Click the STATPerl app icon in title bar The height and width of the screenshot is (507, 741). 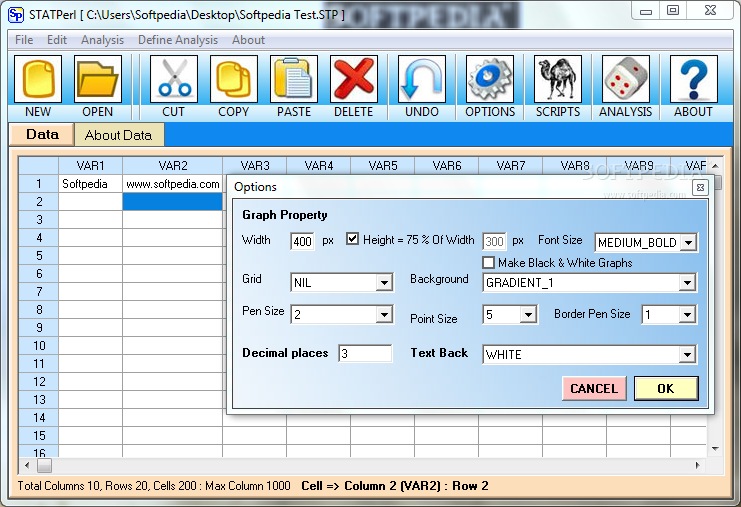point(16,15)
